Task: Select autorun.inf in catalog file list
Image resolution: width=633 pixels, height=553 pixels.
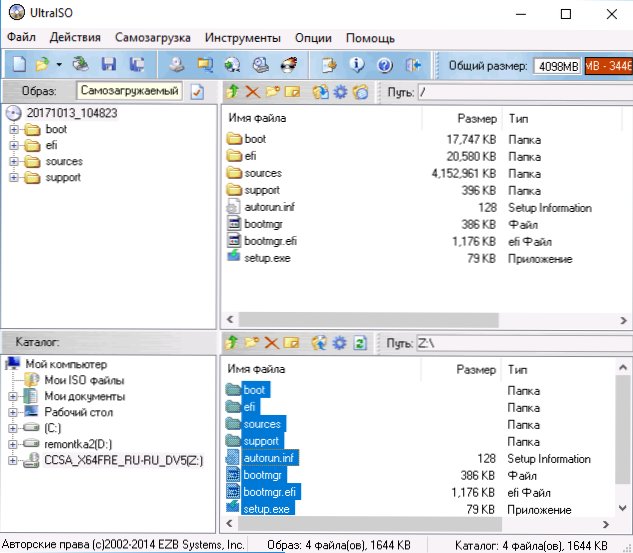Action: point(269,458)
